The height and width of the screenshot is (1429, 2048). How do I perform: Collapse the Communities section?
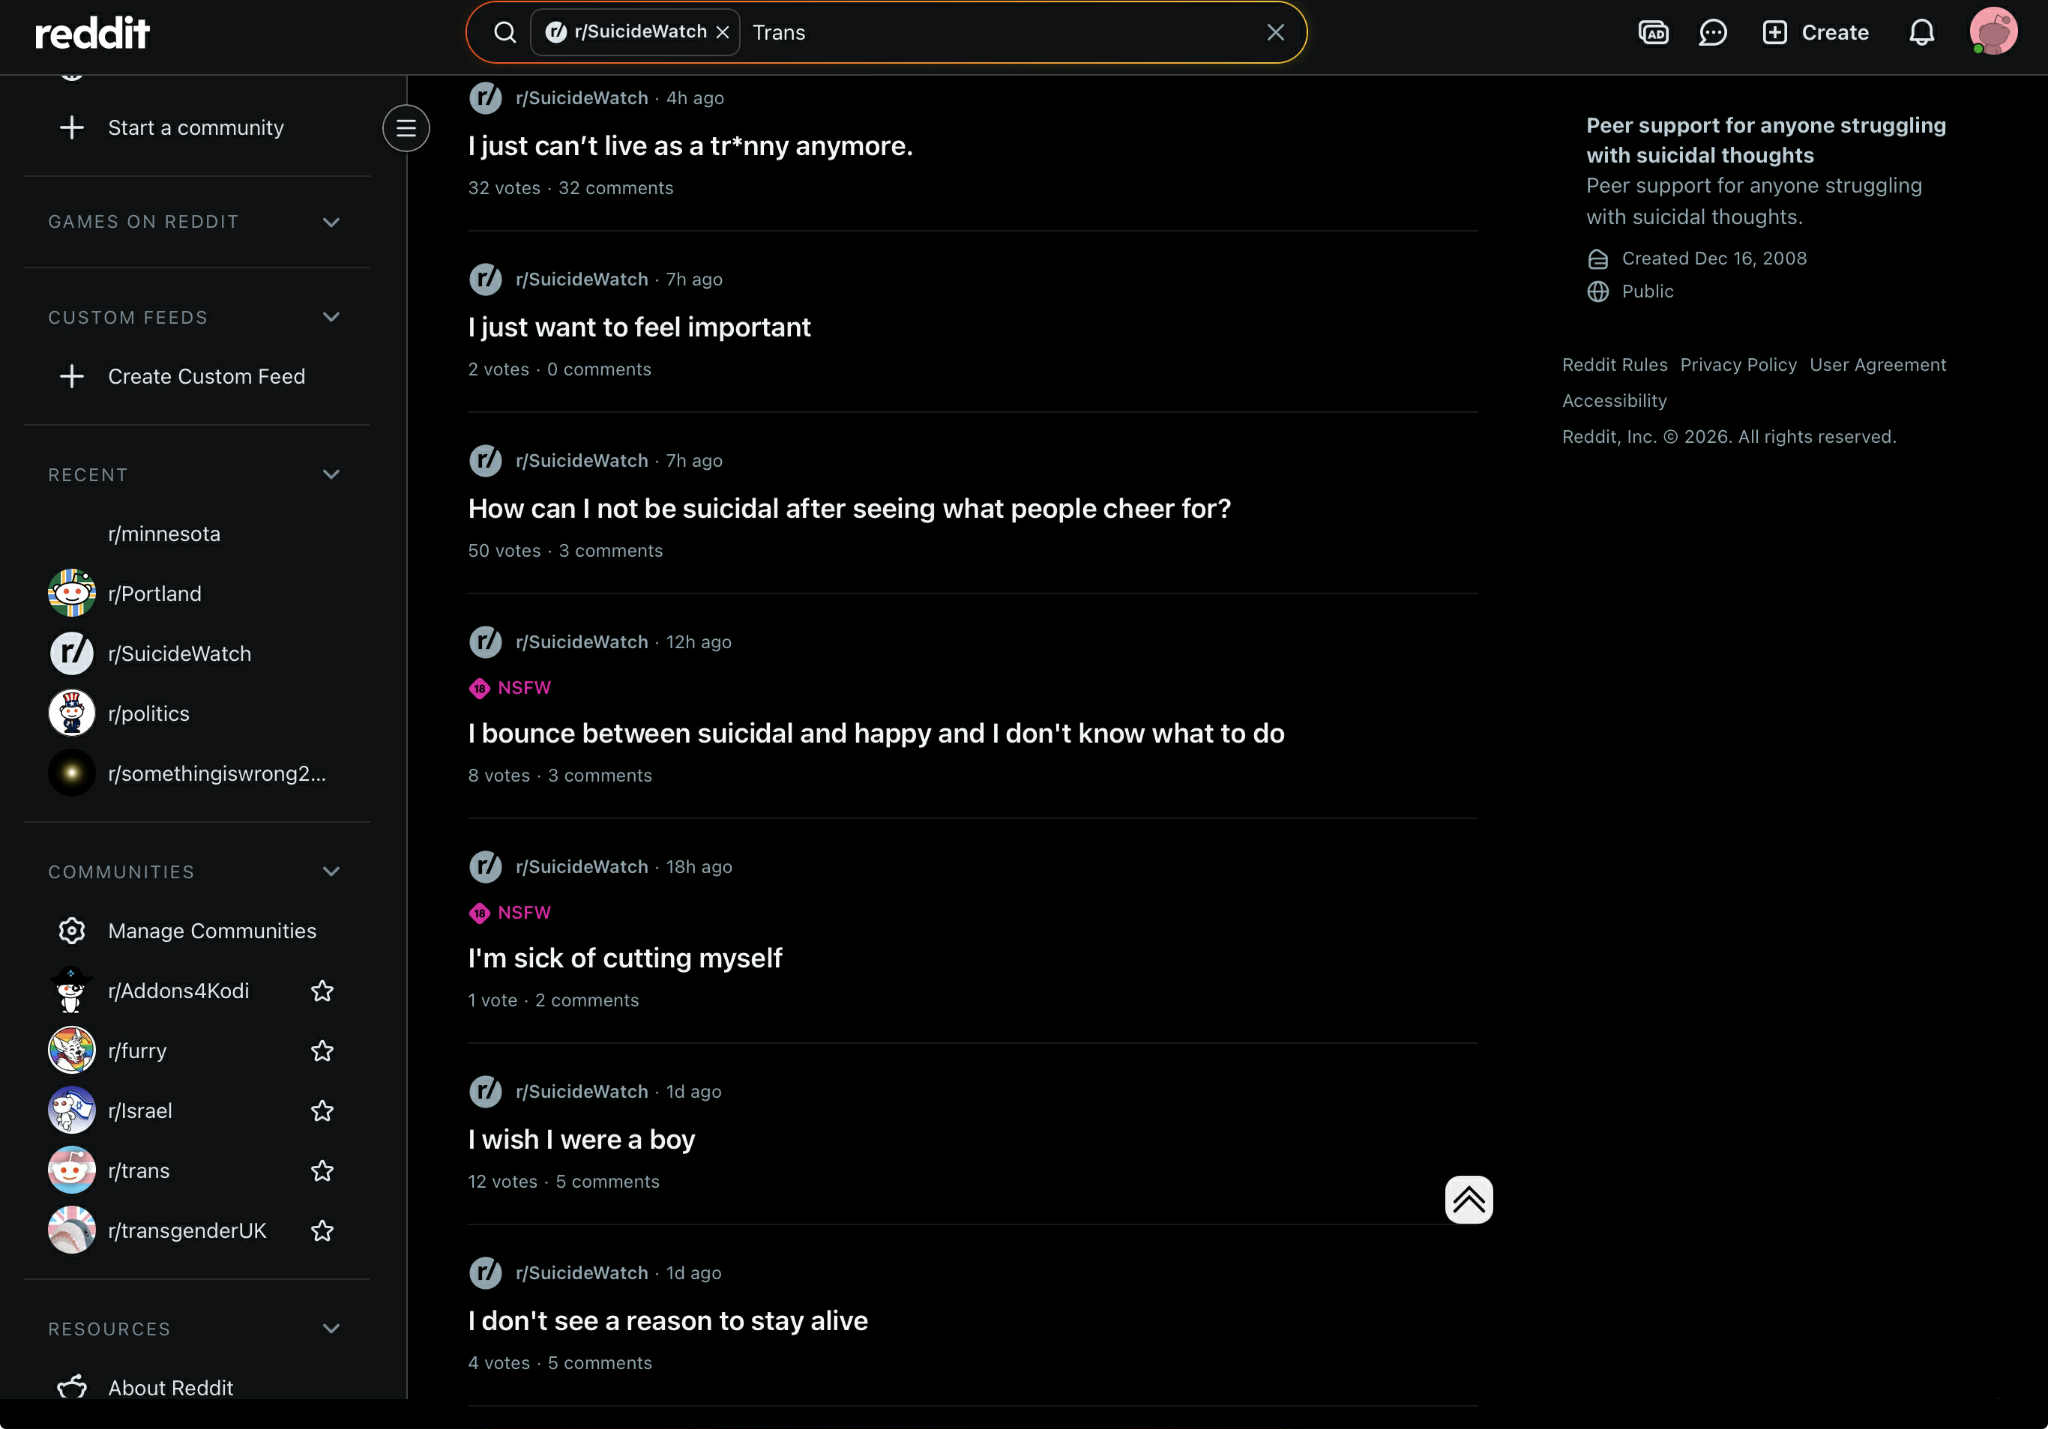click(331, 872)
